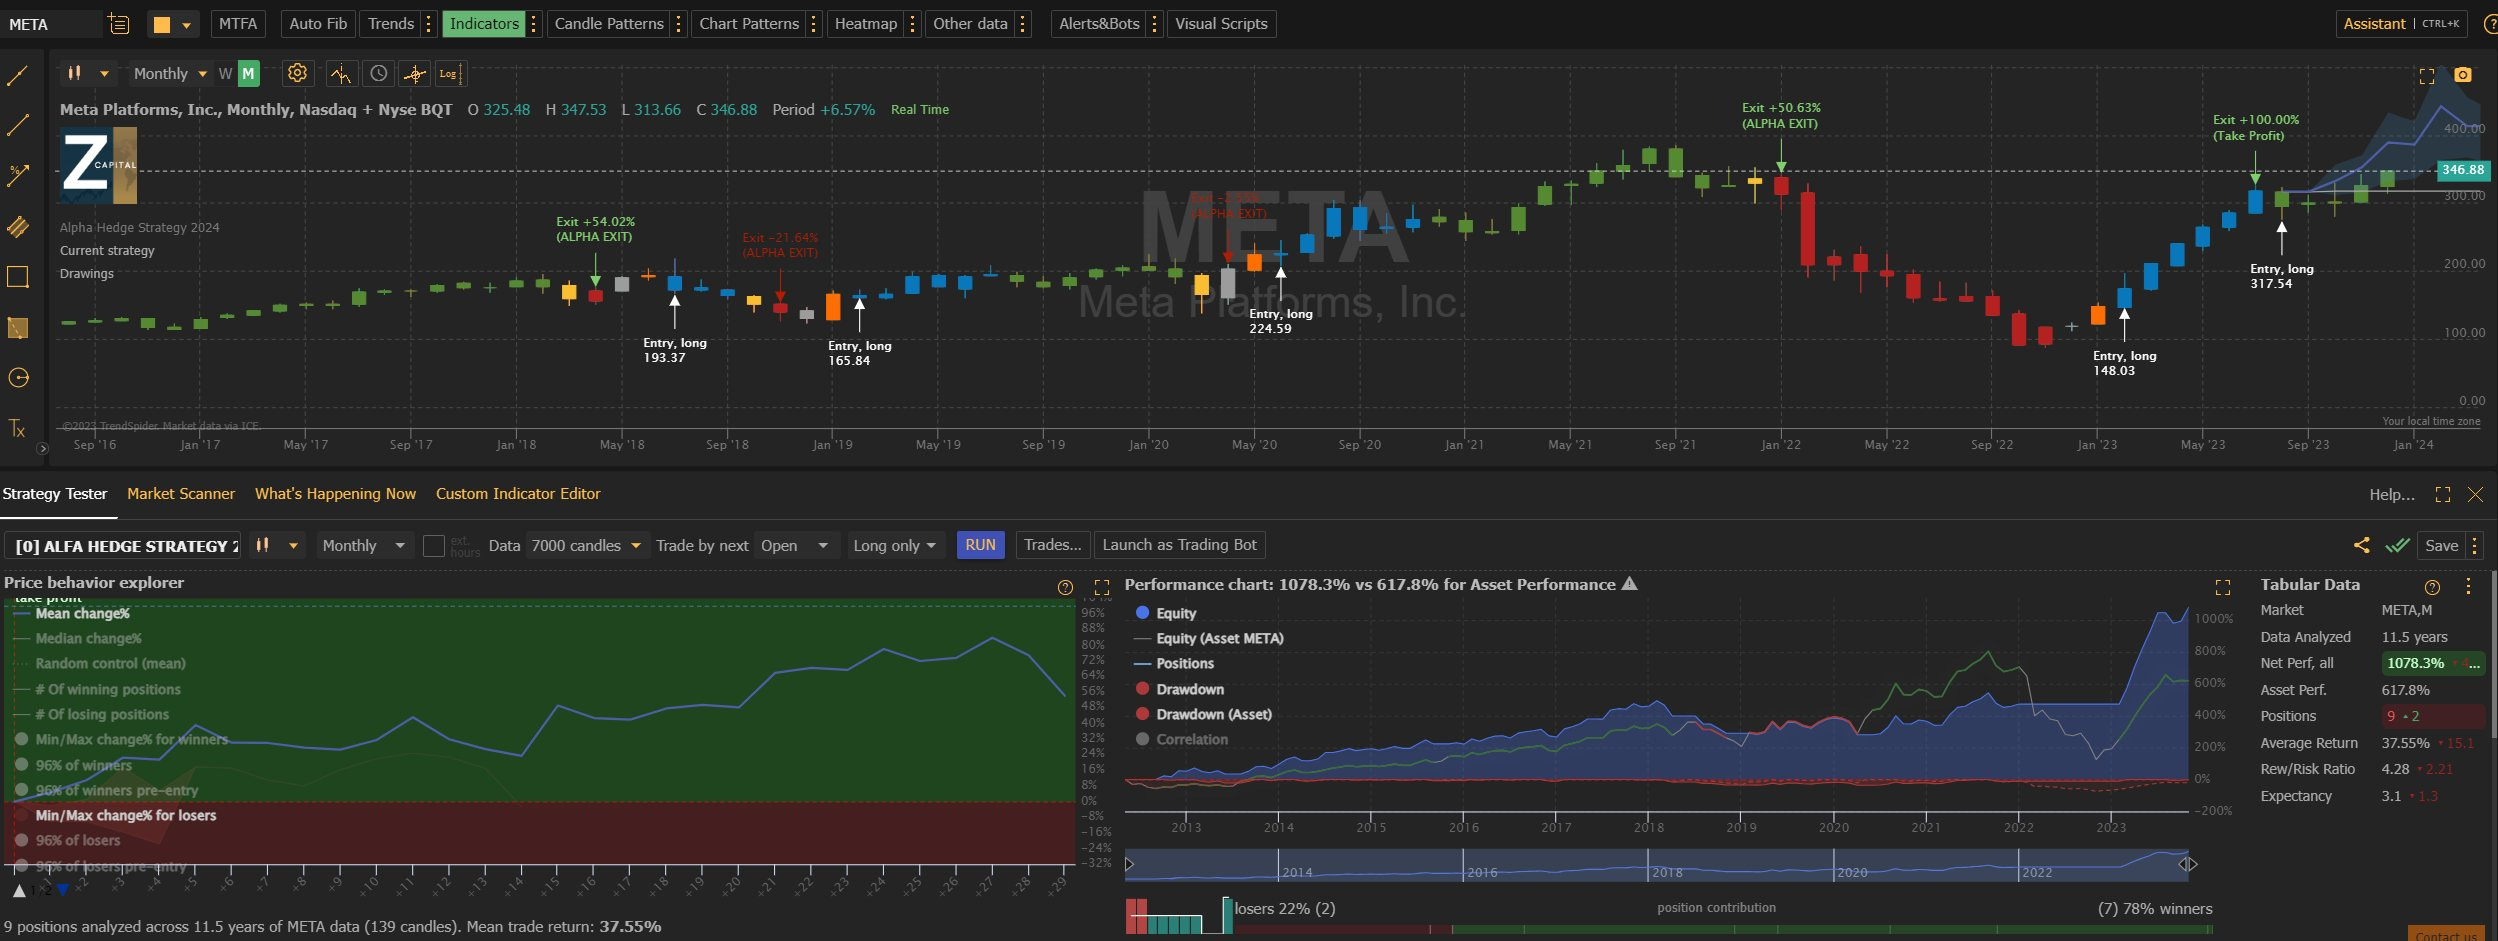2498x941 pixels.
Task: Open Strategy Tester Monthly timeframe dropdown
Action: pyautogui.click(x=363, y=546)
